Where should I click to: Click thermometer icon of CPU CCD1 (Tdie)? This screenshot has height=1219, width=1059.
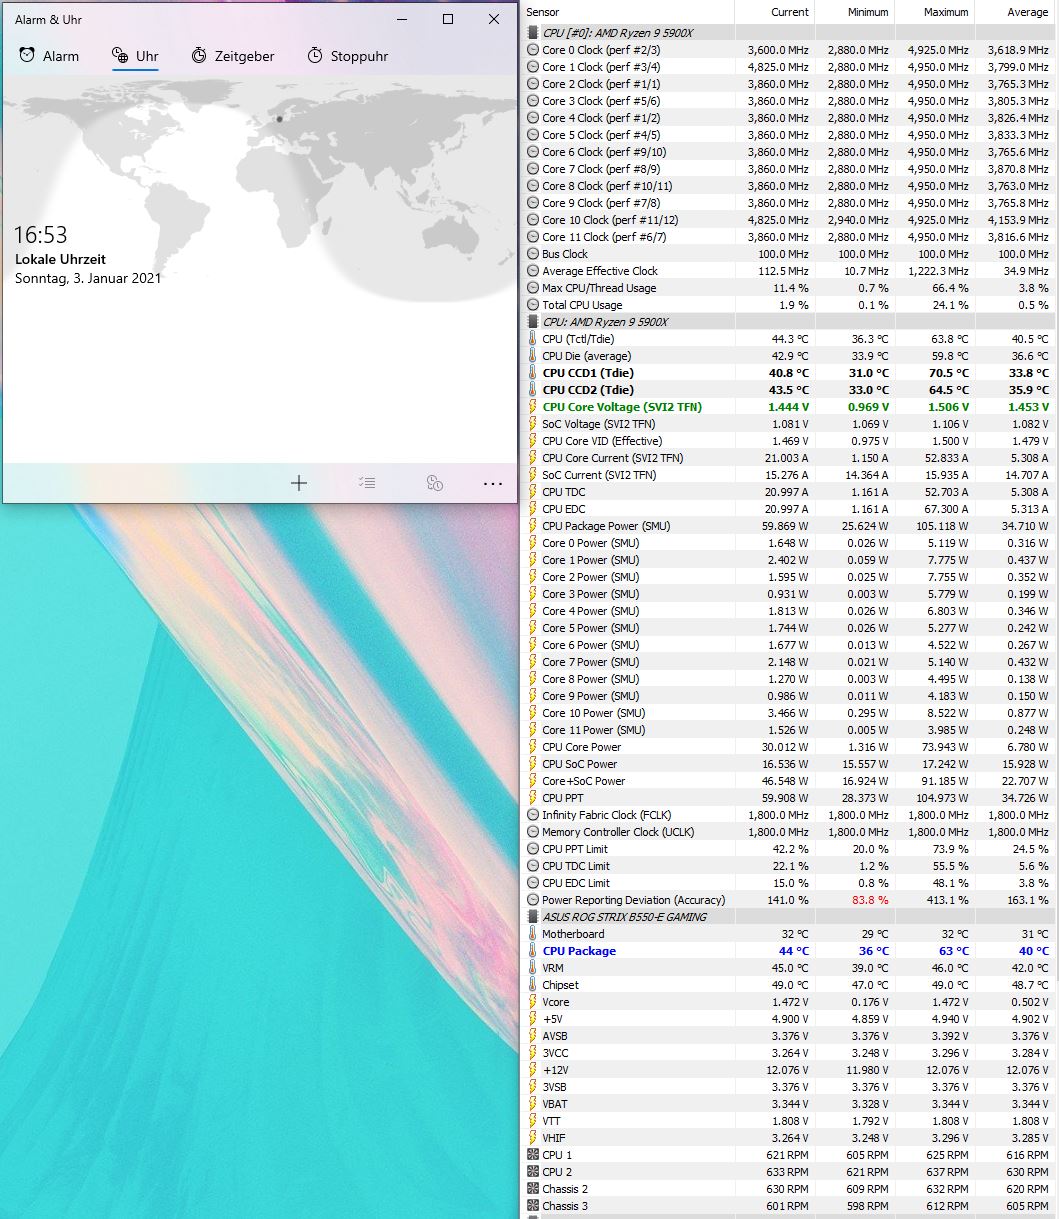(533, 373)
